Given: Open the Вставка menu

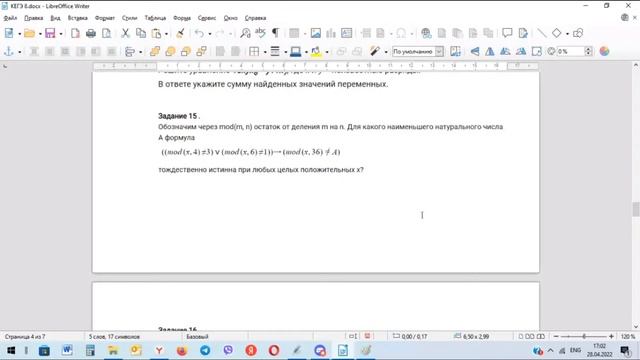Looking at the screenshot, I should pos(78,18).
